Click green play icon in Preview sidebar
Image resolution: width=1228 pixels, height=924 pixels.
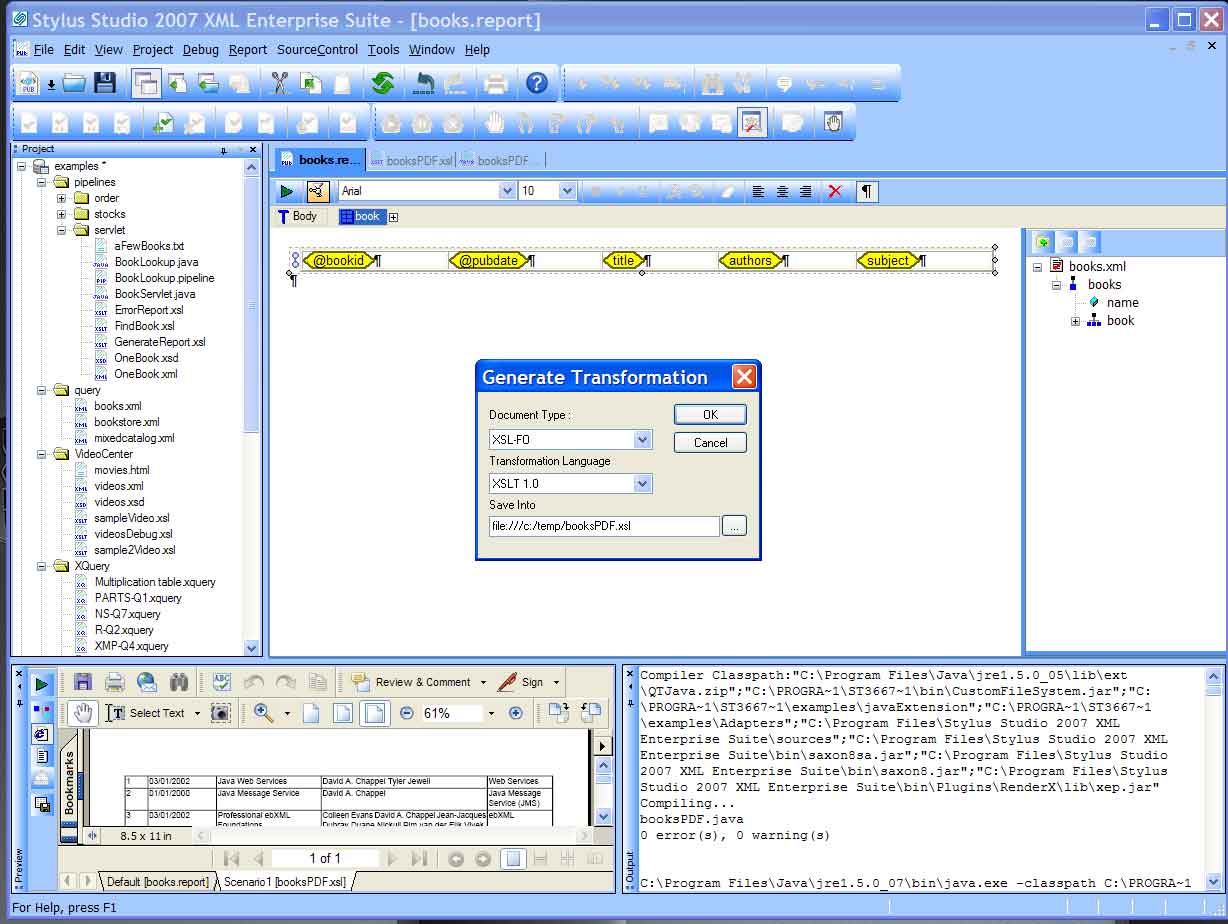click(41, 685)
